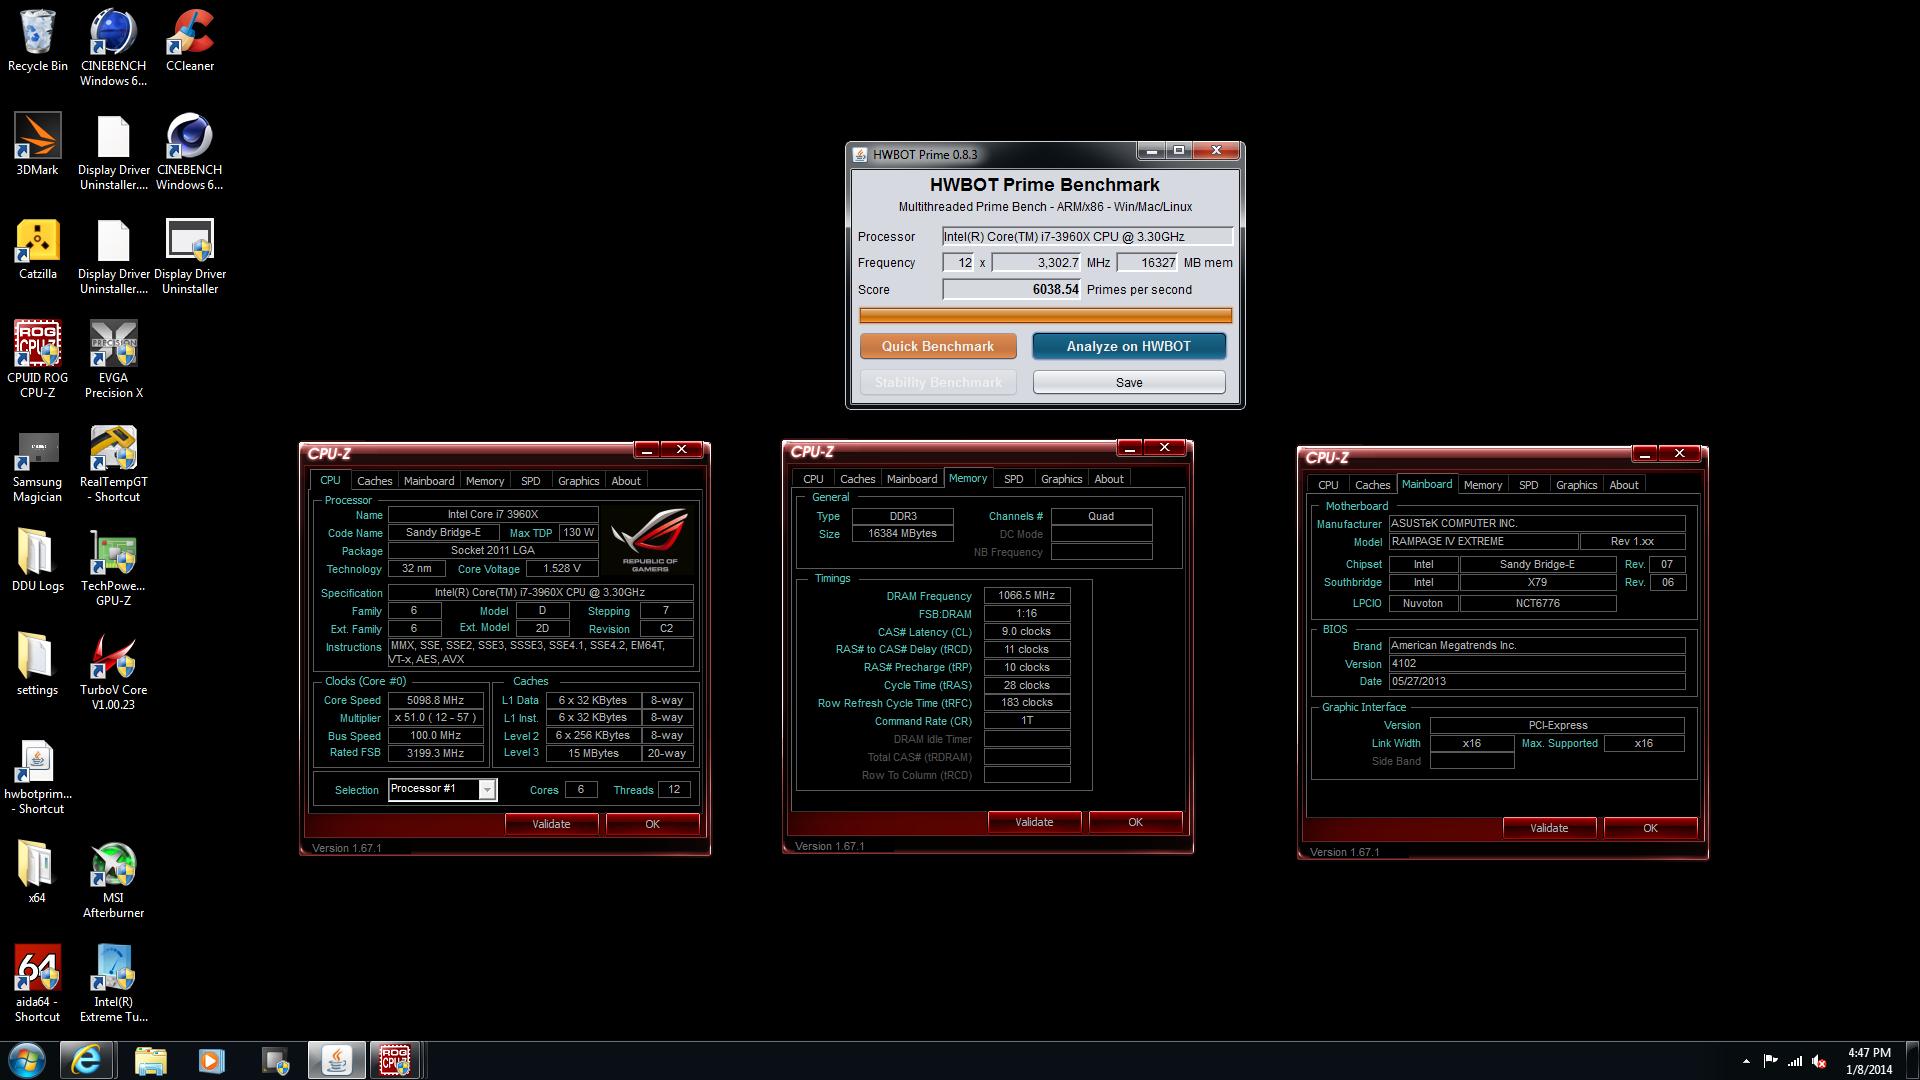Click the RAMPAGE IV EXTREME model field
Image resolution: width=1920 pixels, height=1080 pixels.
pyautogui.click(x=1483, y=541)
